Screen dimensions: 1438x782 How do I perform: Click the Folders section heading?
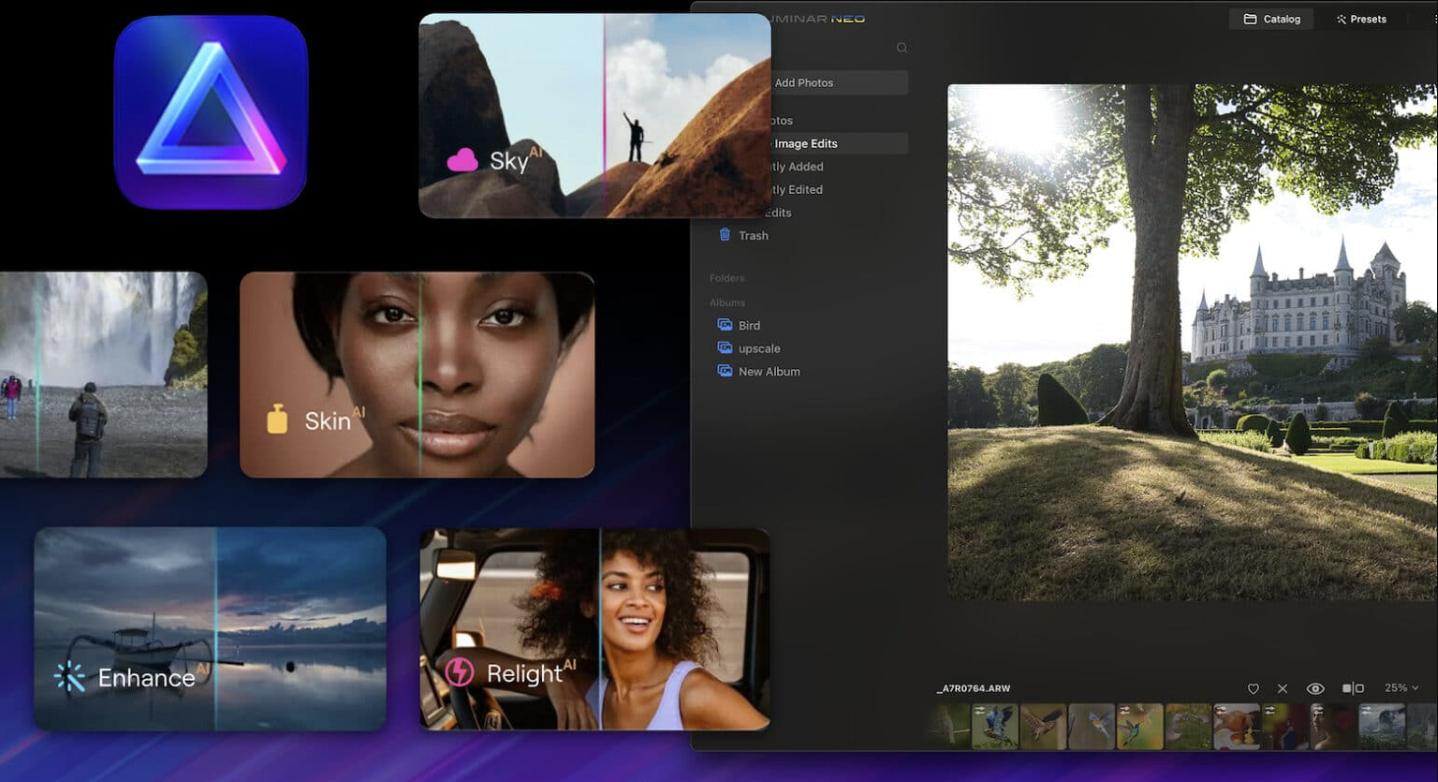pyautogui.click(x=727, y=278)
